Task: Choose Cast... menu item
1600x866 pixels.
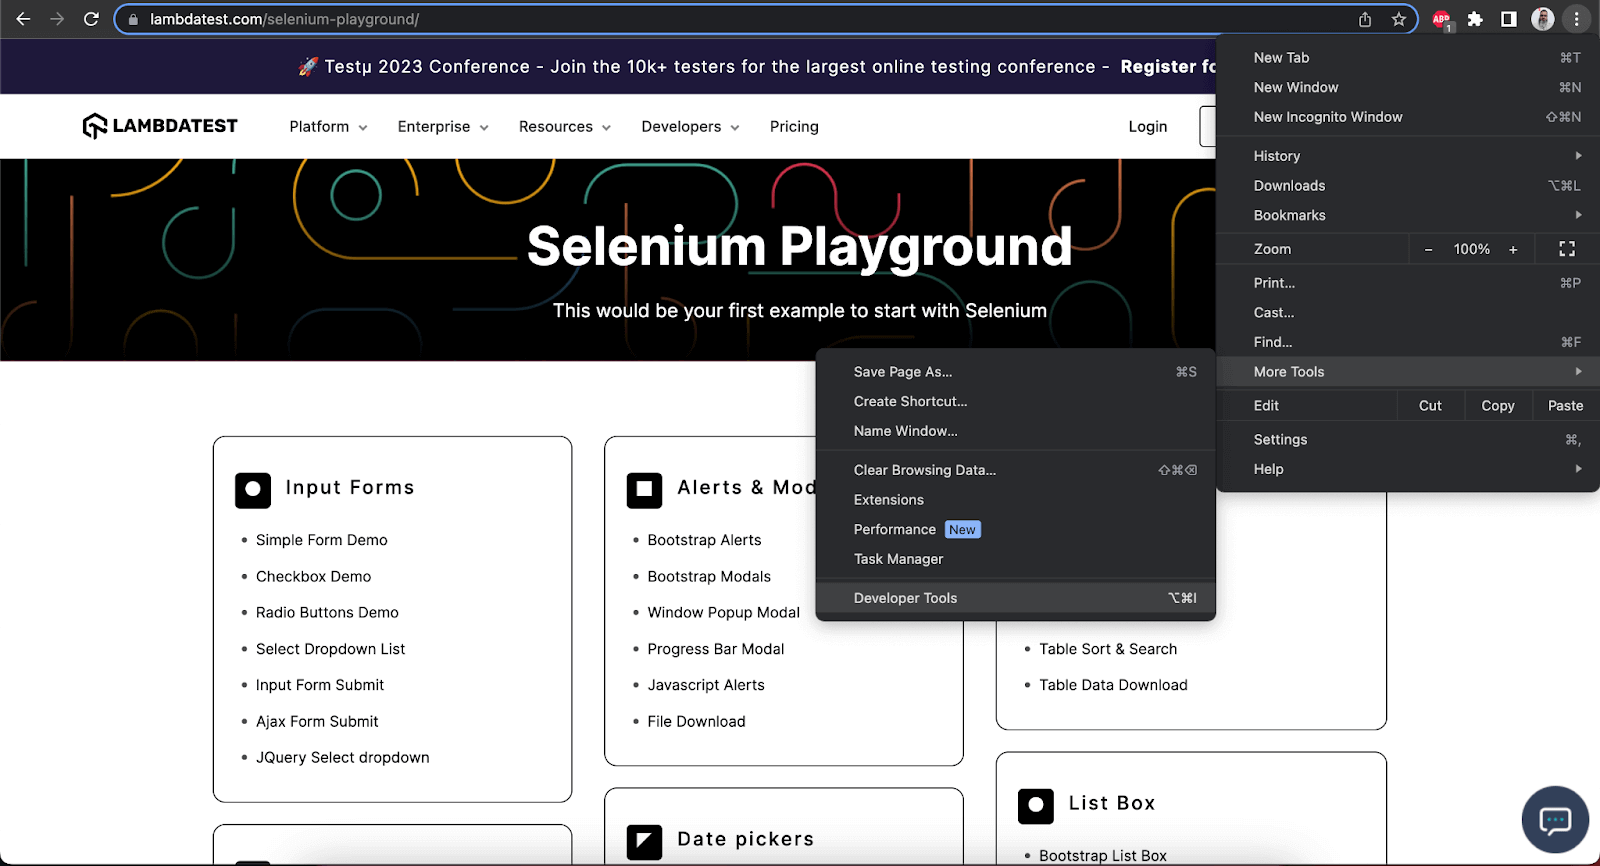Action: (x=1408, y=313)
